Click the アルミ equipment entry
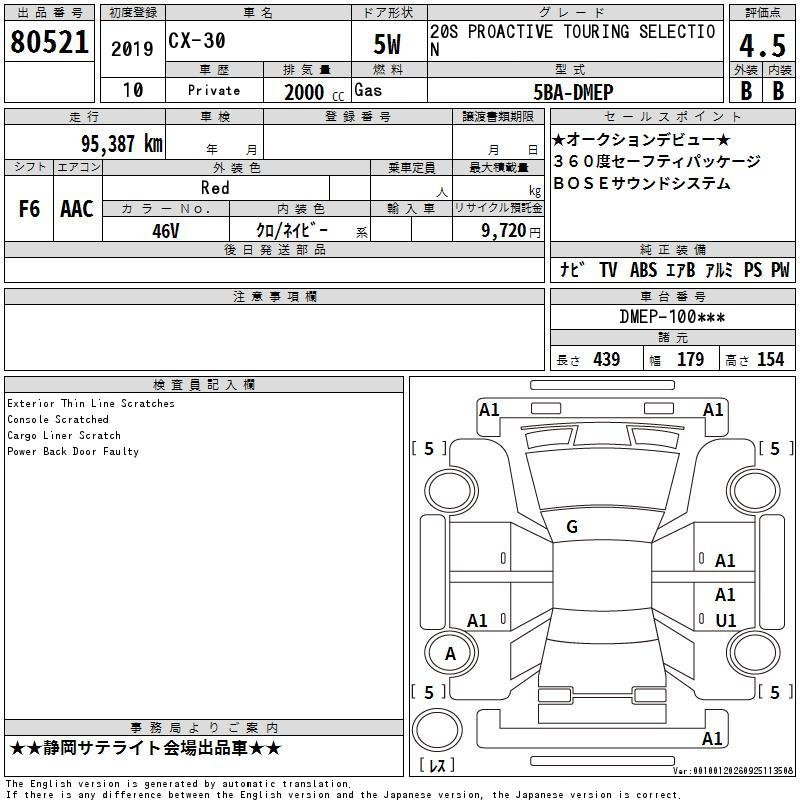The height and width of the screenshot is (800, 800). (x=719, y=270)
